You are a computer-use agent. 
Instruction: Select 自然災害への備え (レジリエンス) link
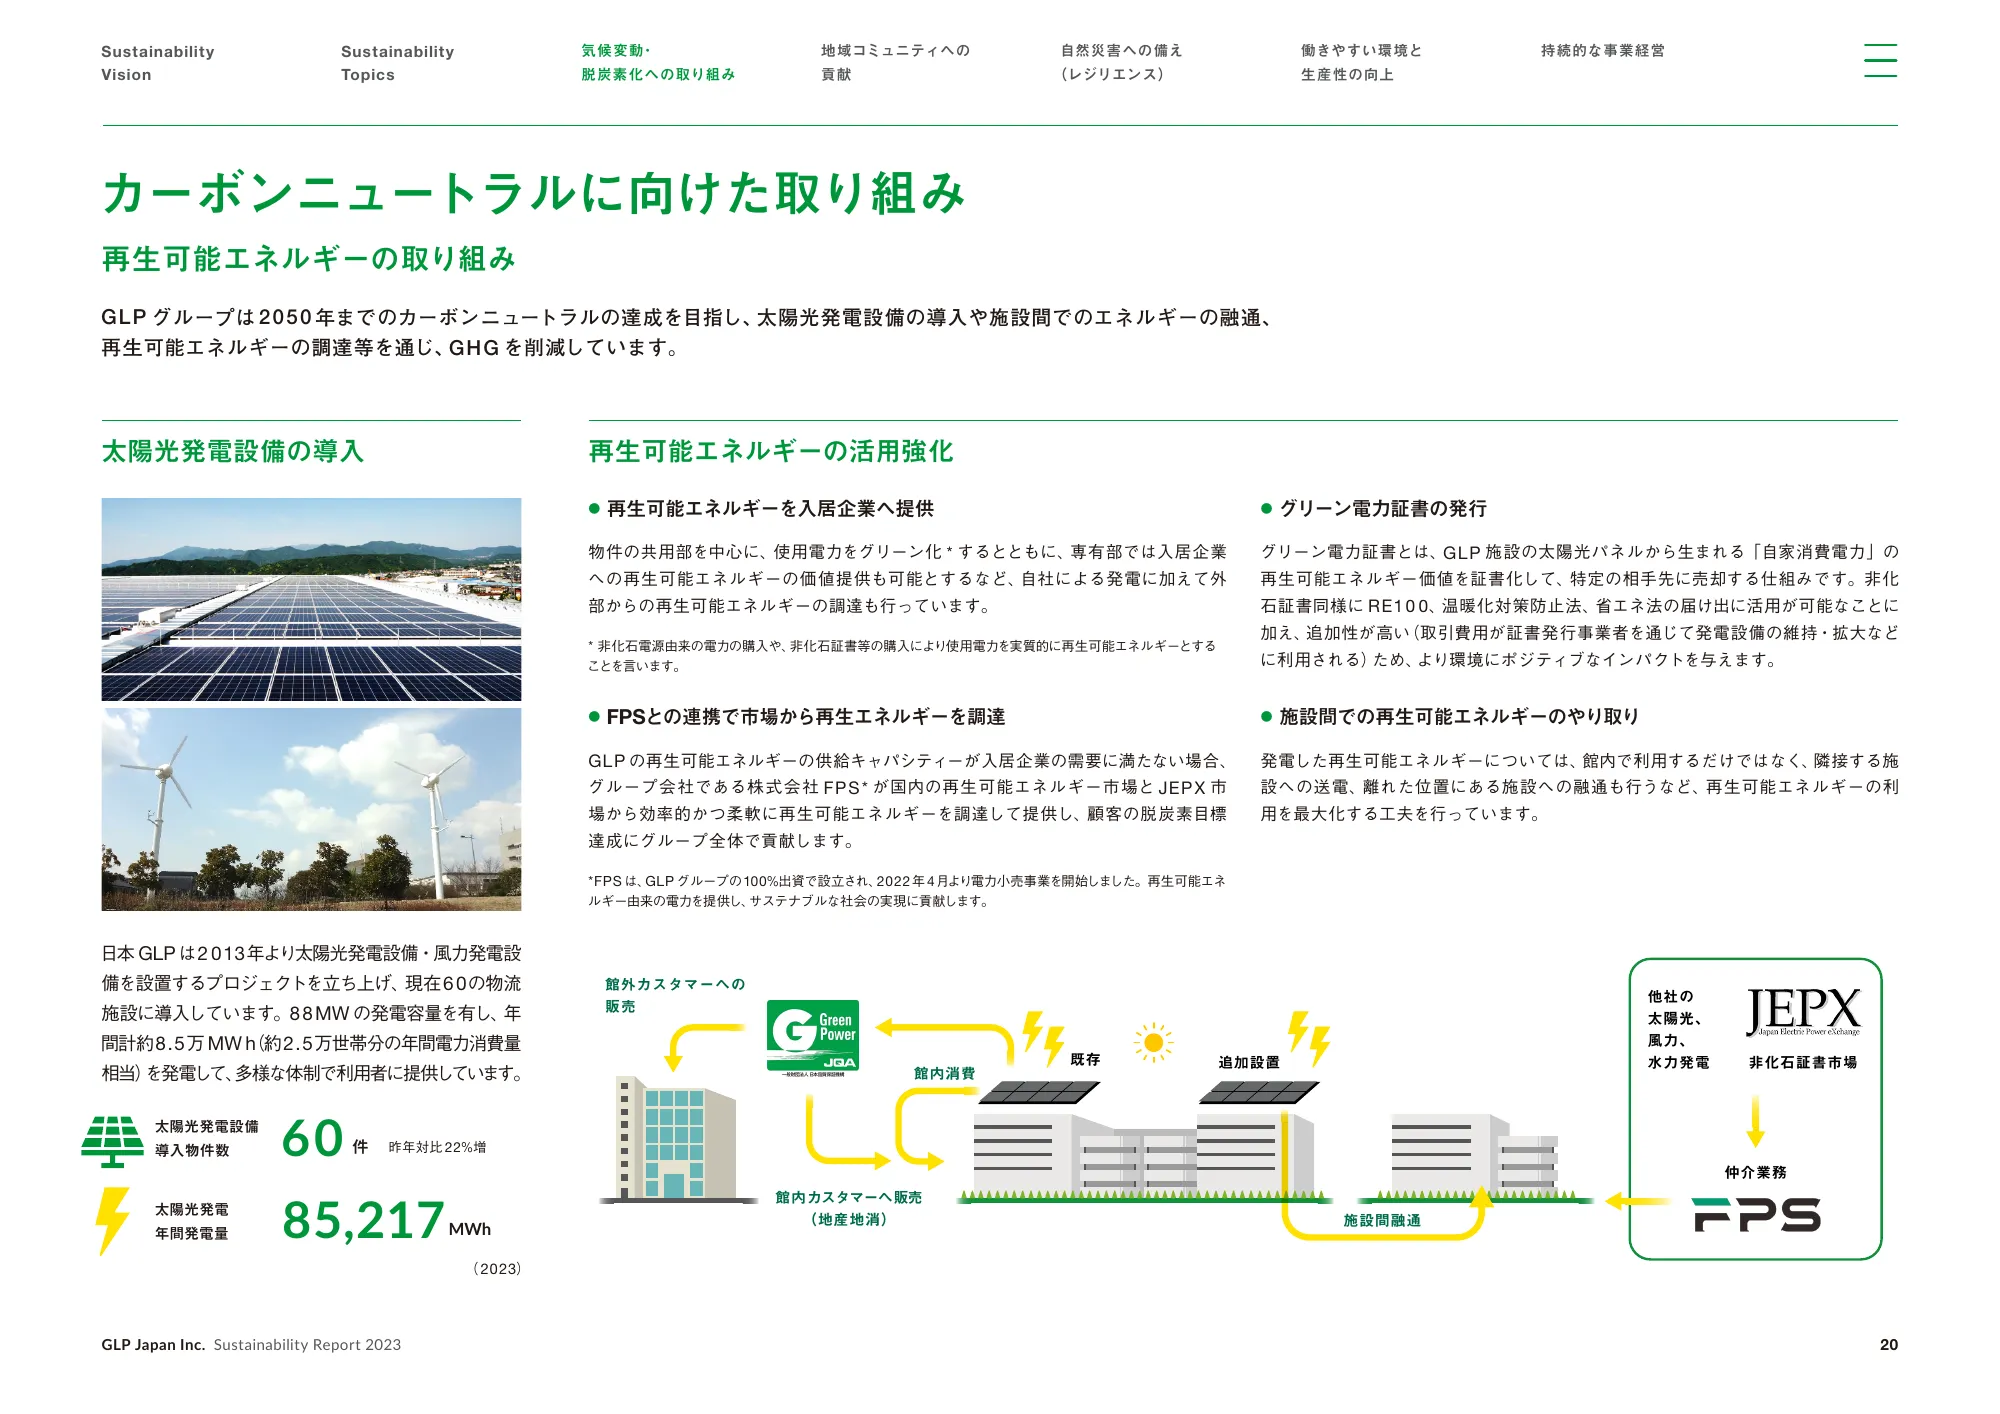pos(1121,62)
